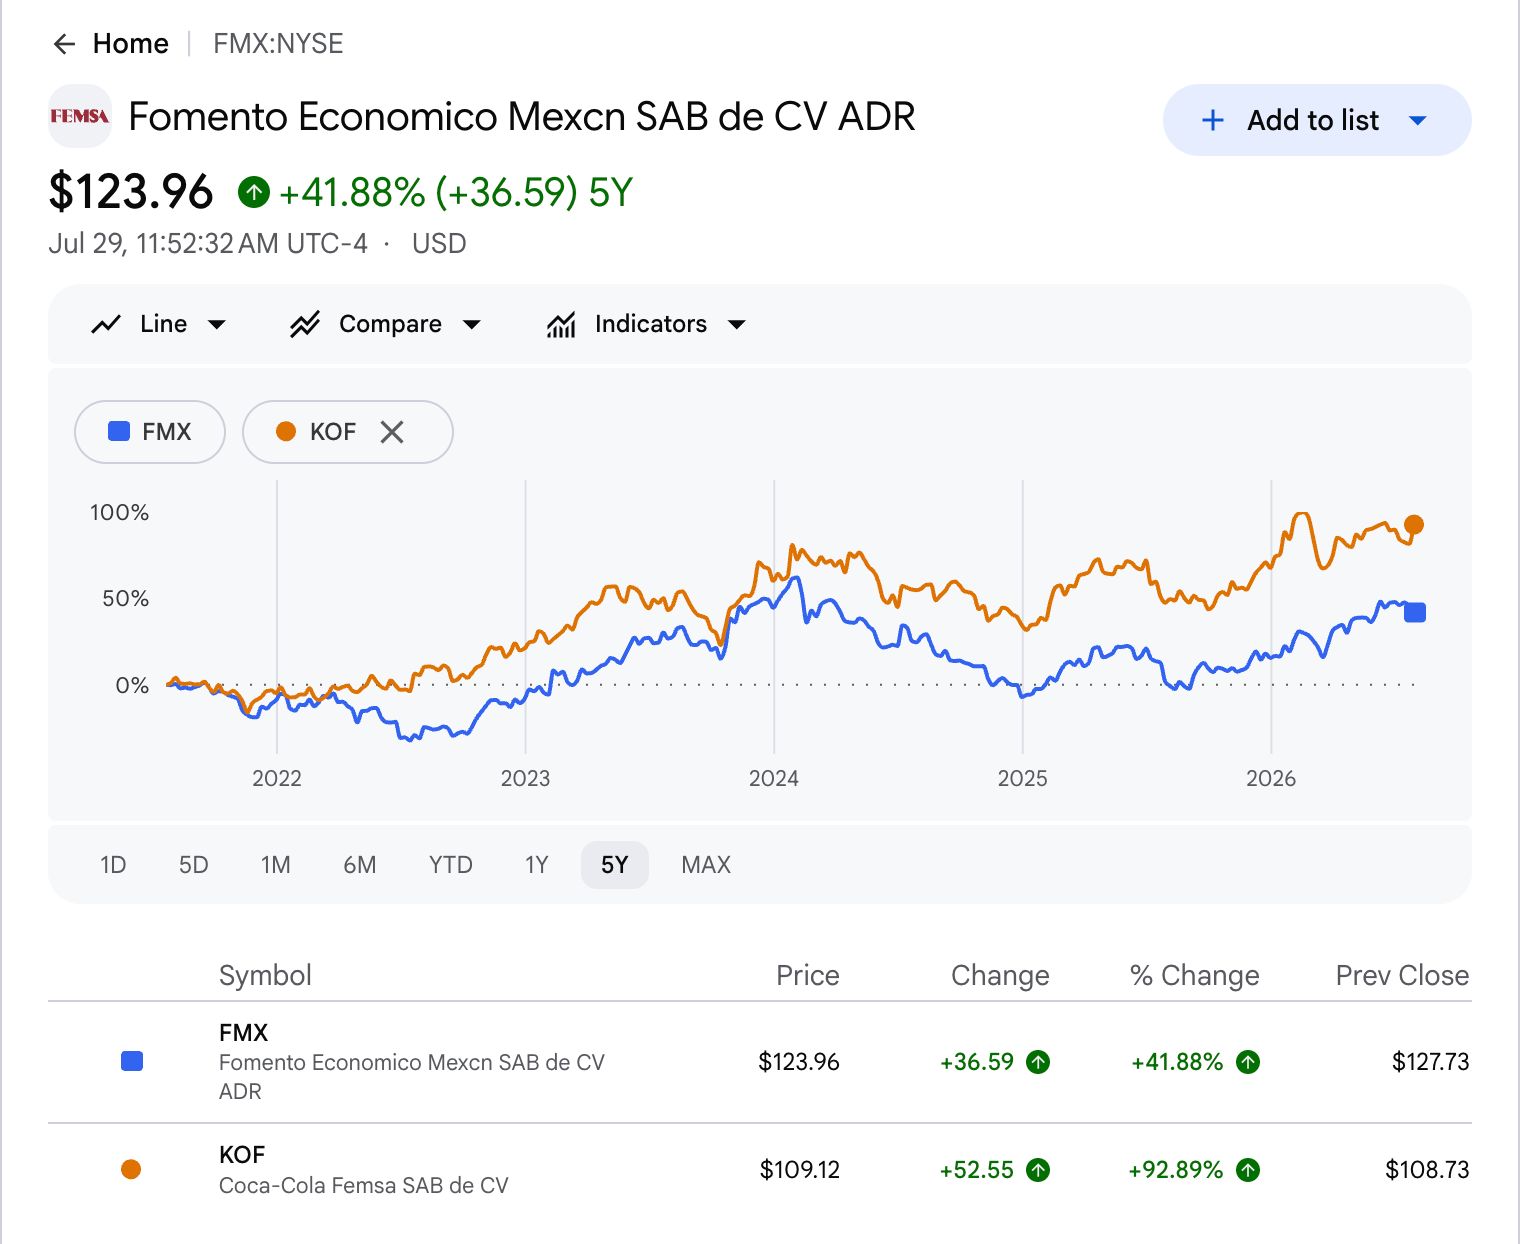Select the 1Y time range tab

click(x=537, y=865)
